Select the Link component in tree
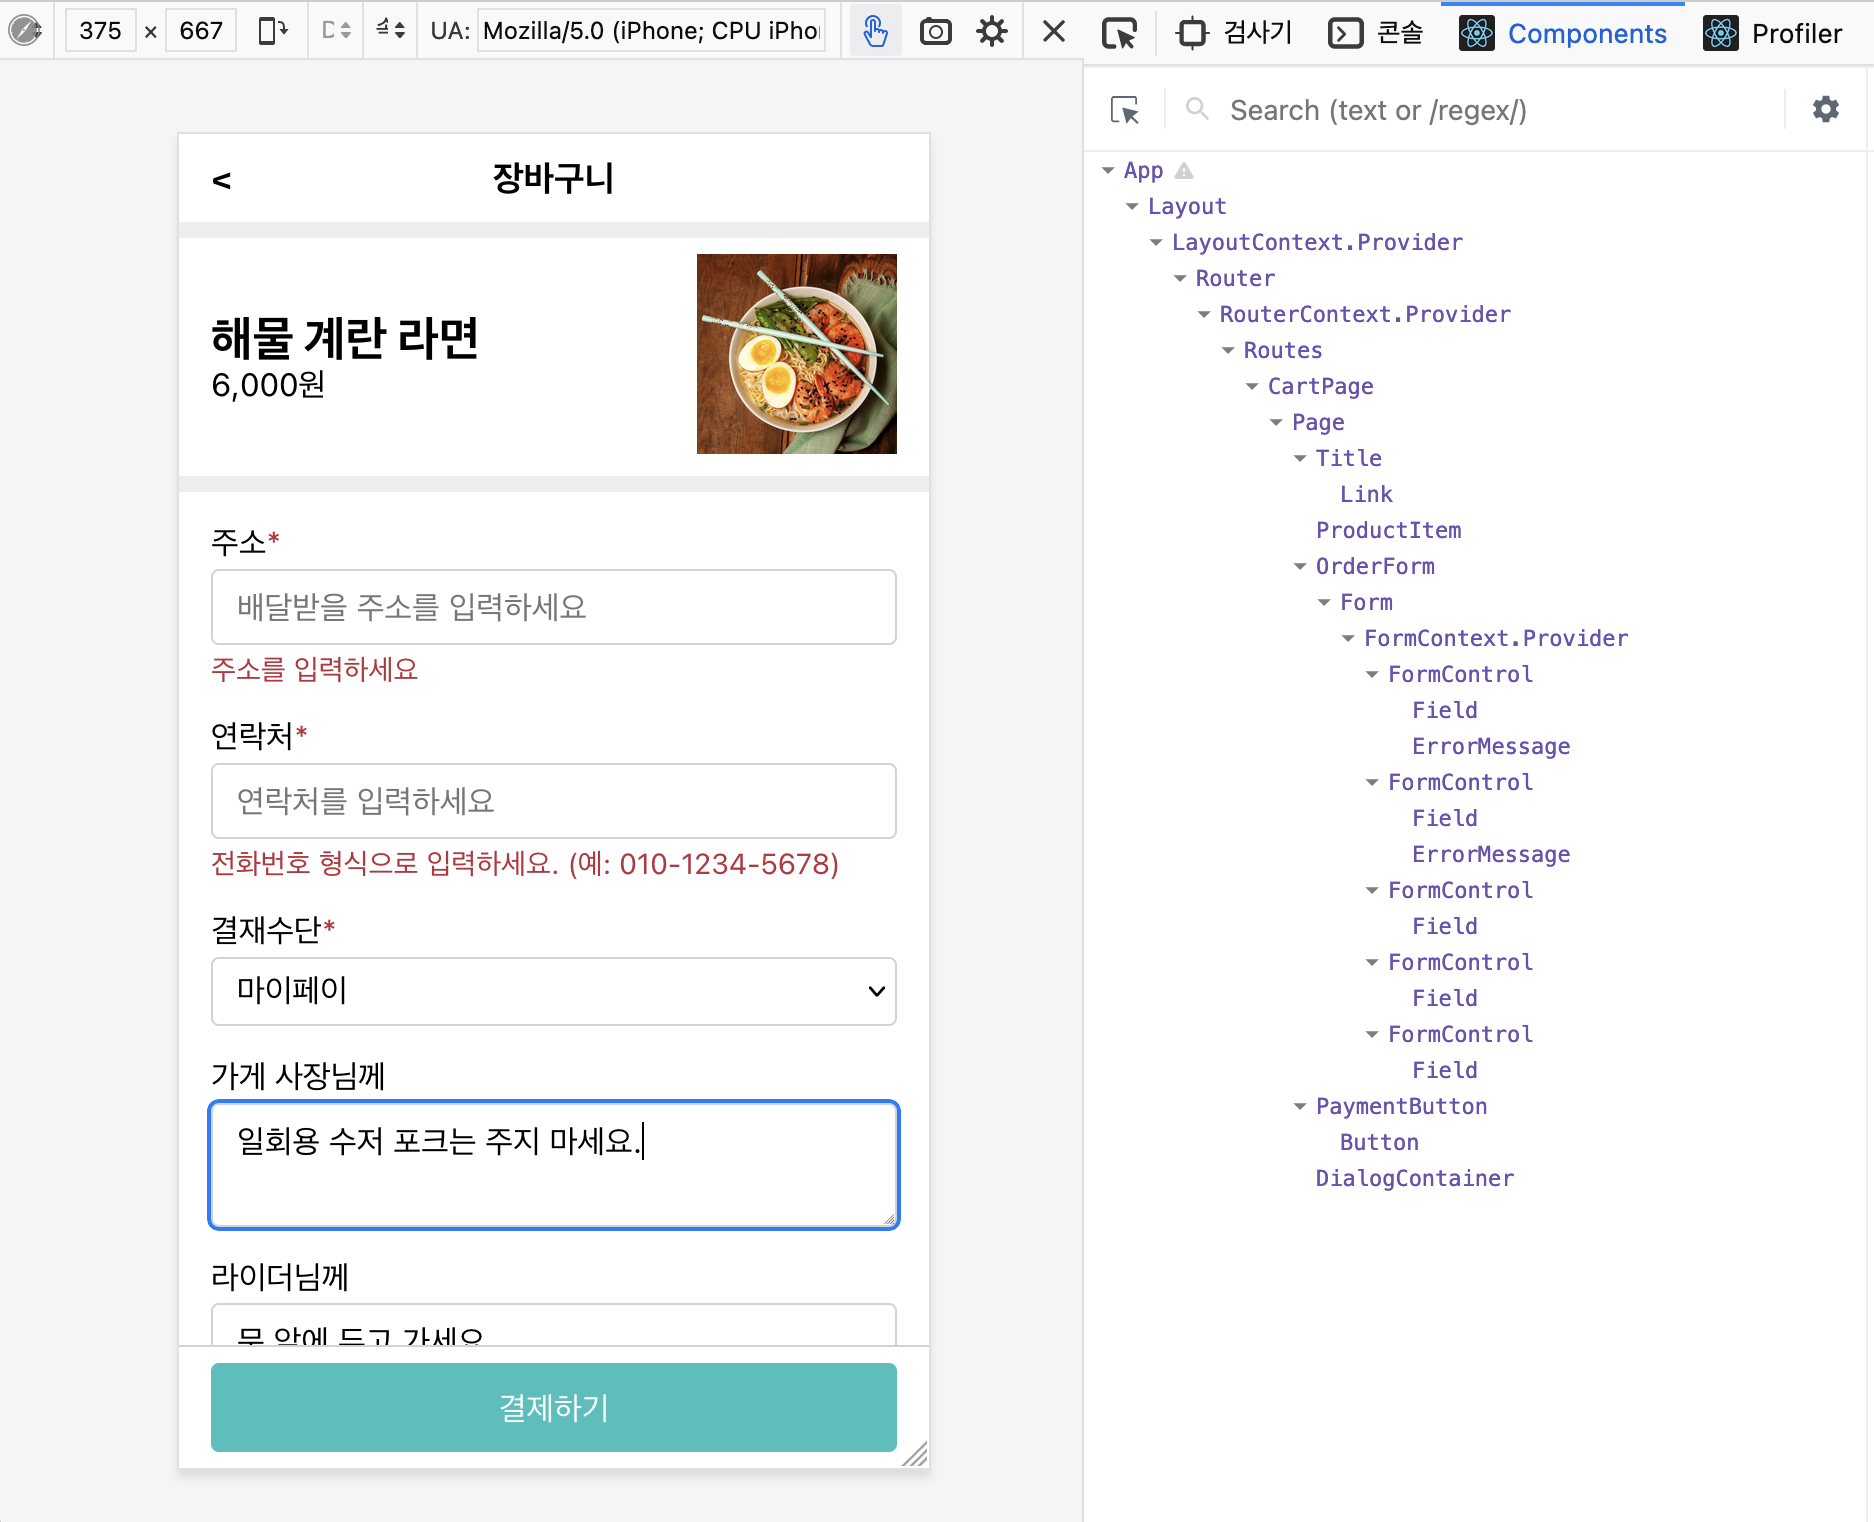The image size is (1874, 1522). tap(1366, 494)
